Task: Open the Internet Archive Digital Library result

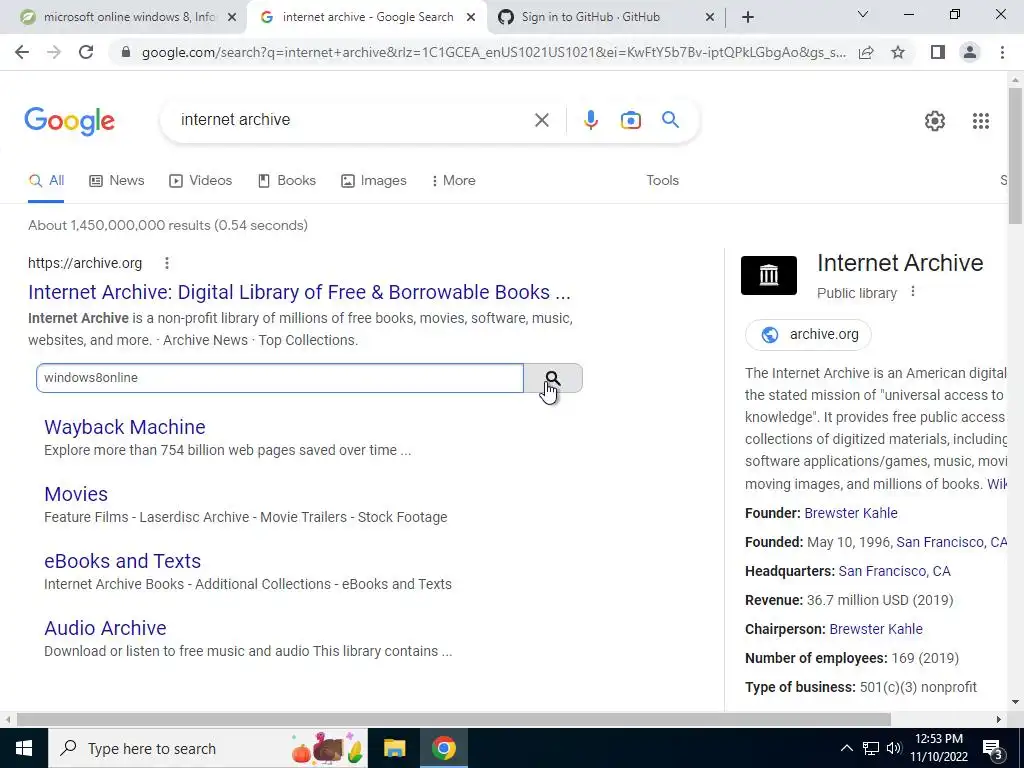Action: click(299, 292)
